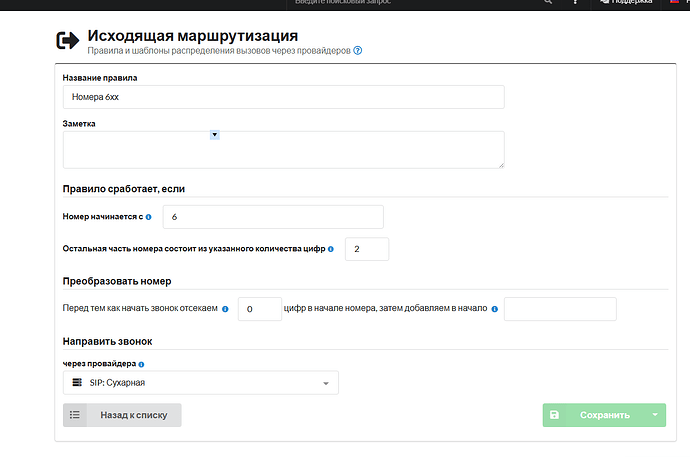
Task: Open the 'SIP: Сухарная' provider dropdown
Action: pos(201,383)
